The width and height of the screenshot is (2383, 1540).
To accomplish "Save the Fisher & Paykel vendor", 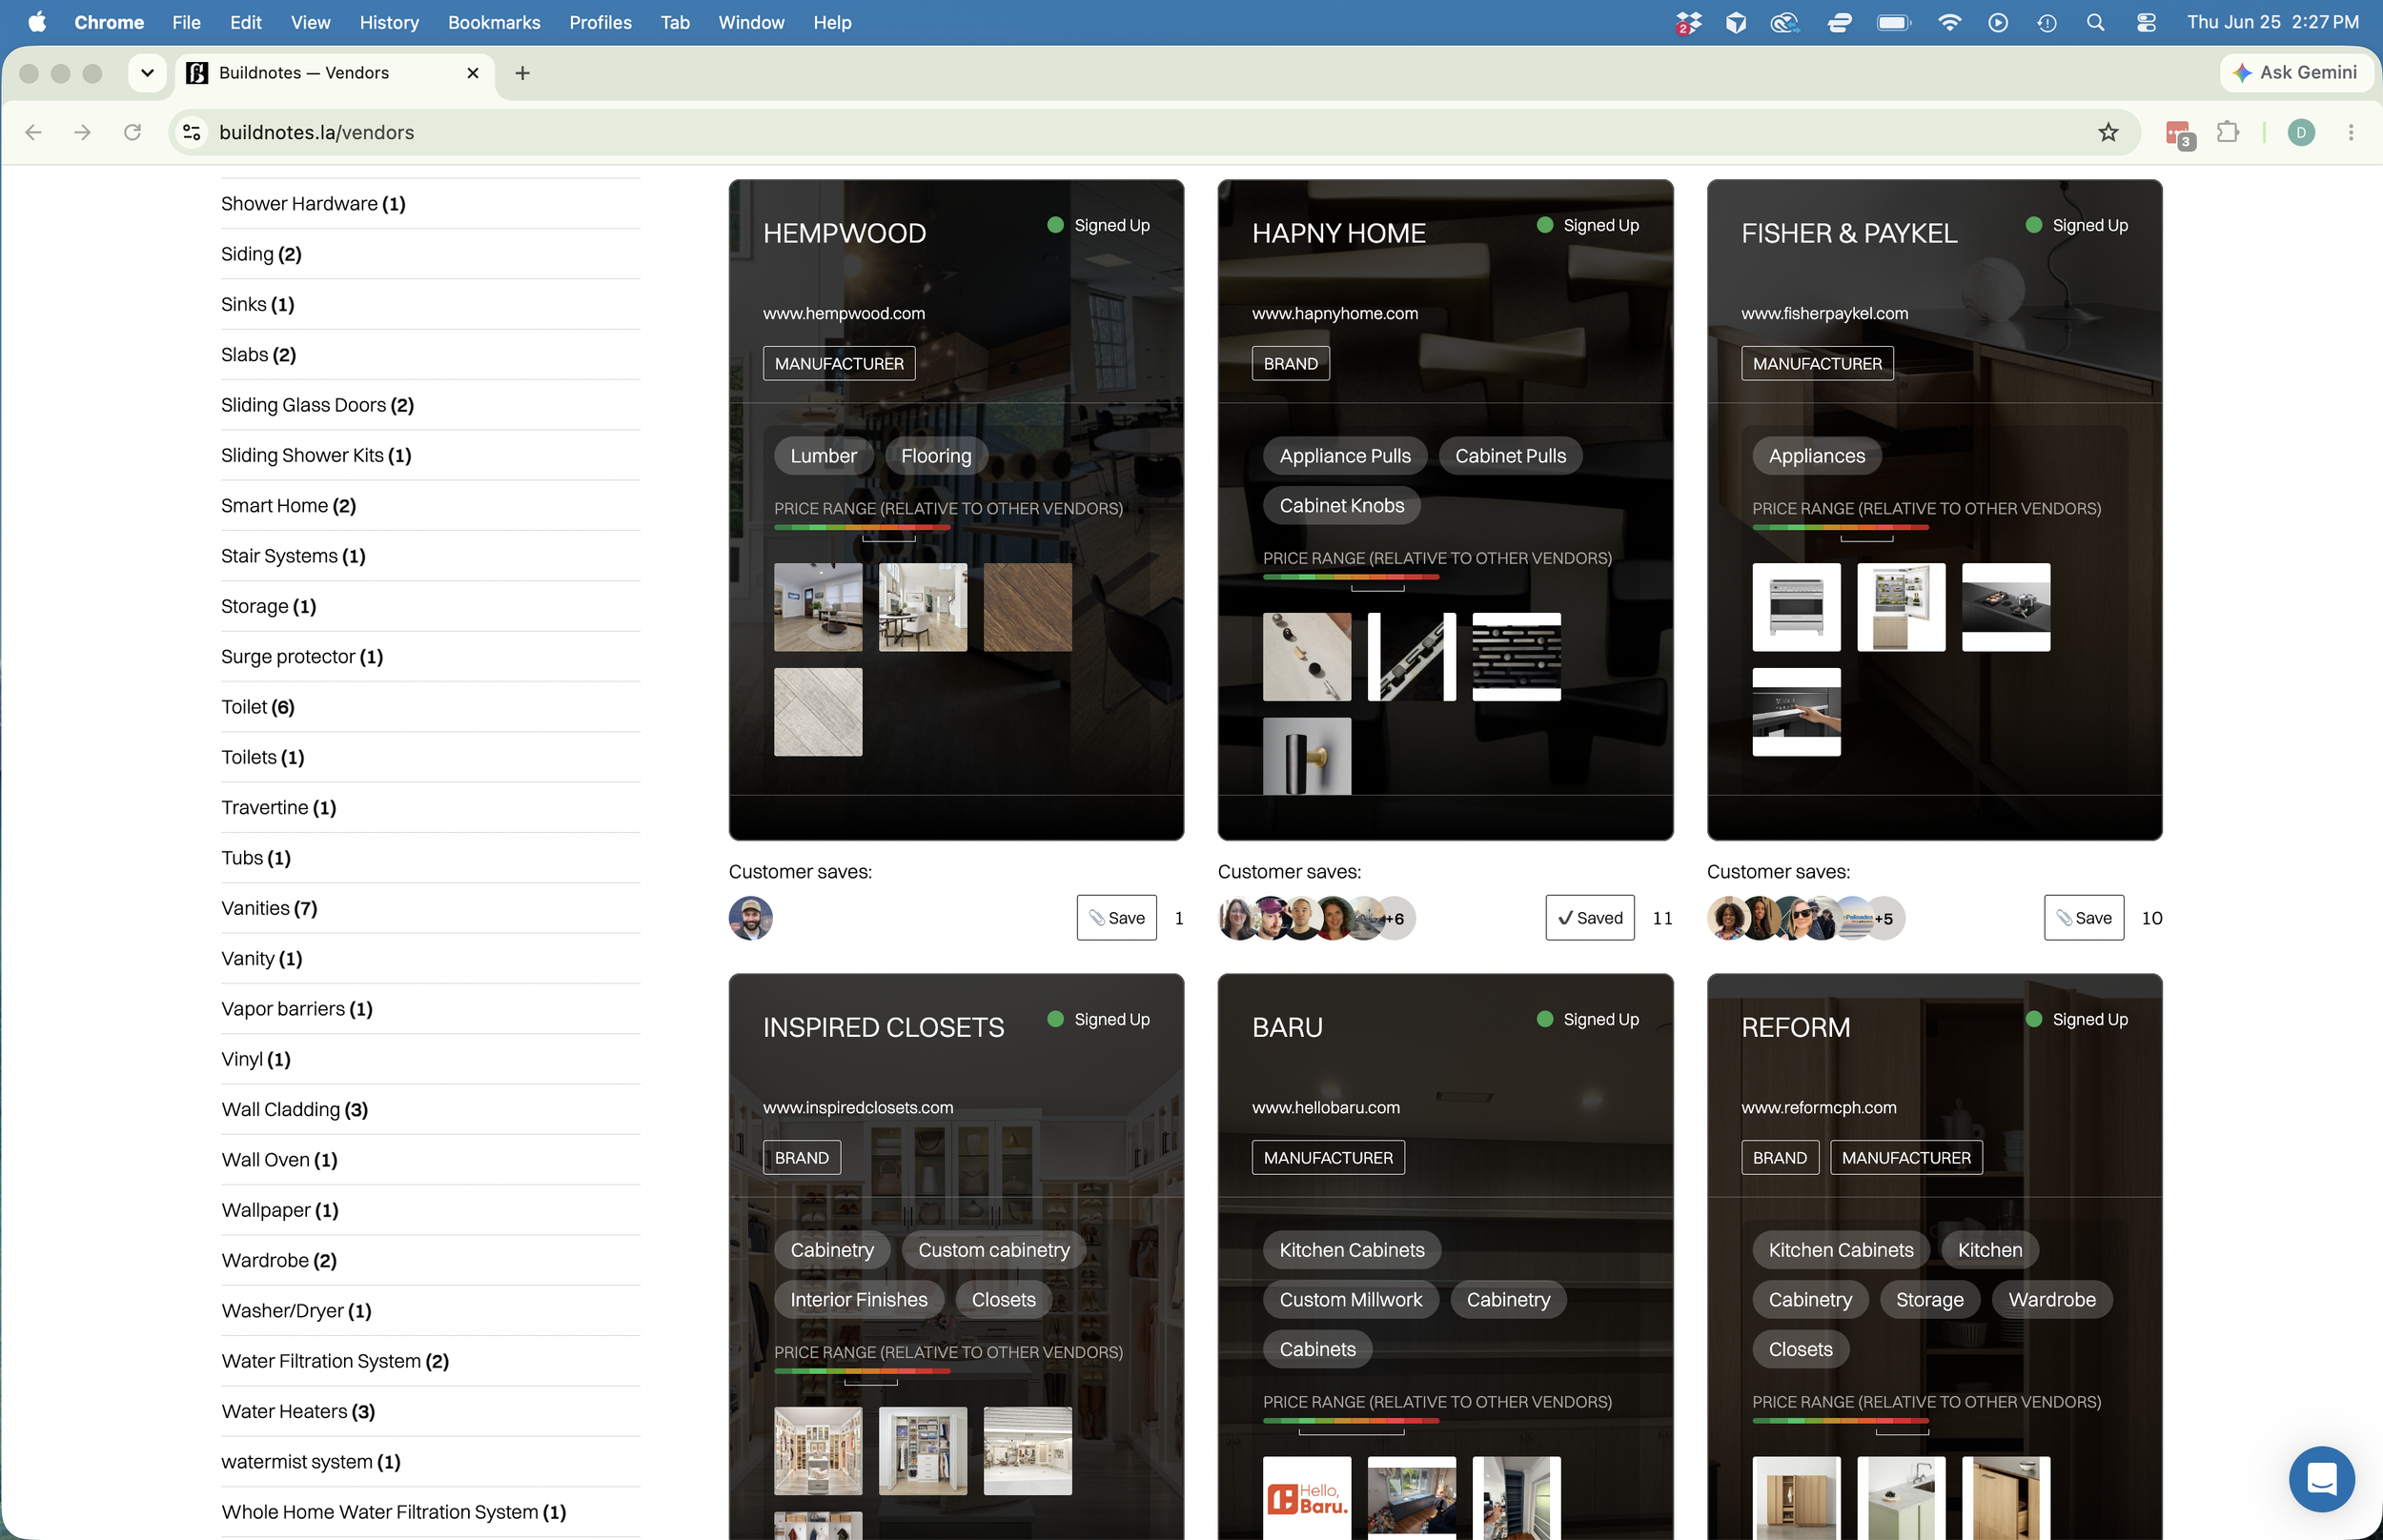I will click(x=2083, y=917).
